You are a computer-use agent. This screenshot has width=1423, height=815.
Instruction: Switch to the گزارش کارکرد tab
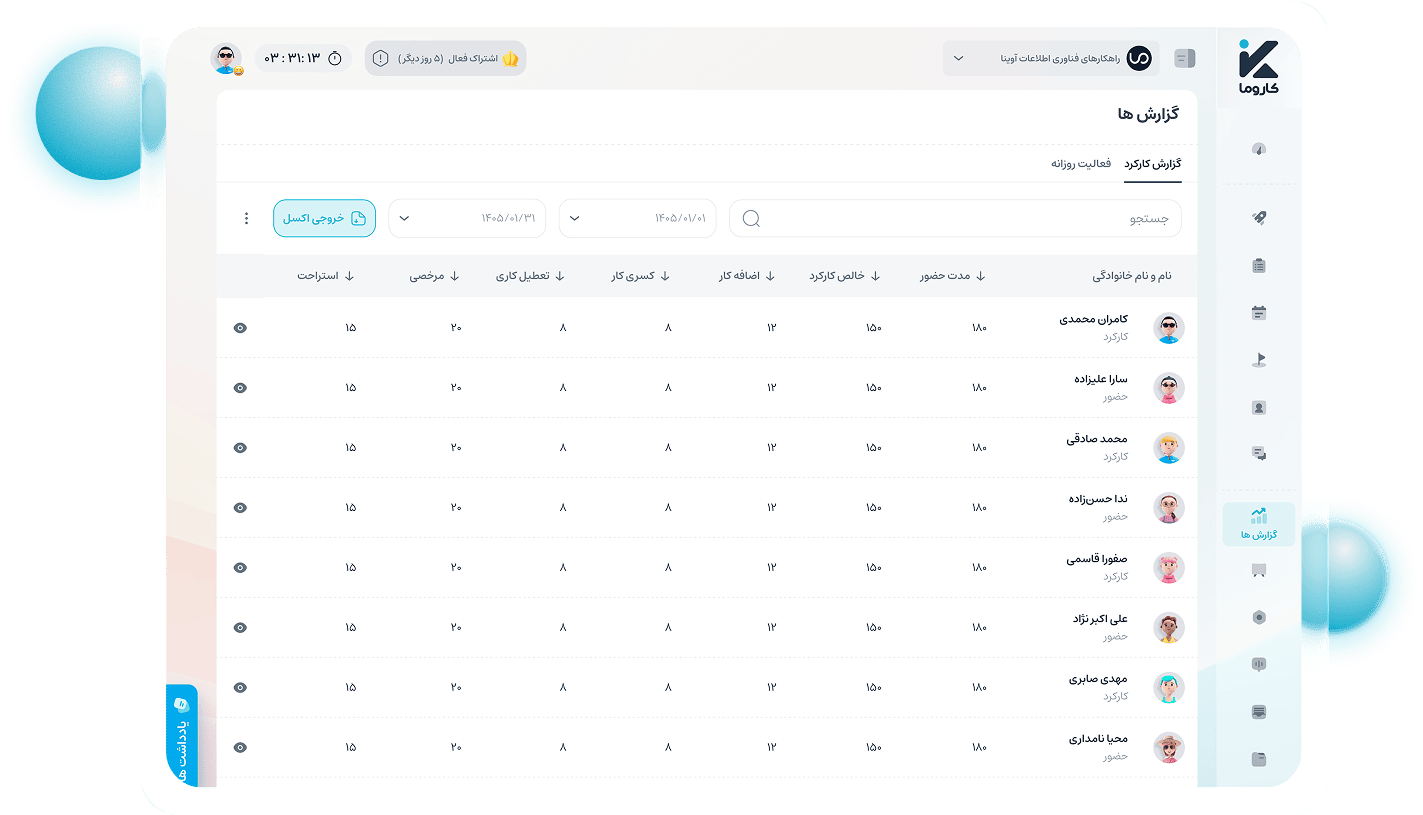[x=1153, y=164]
